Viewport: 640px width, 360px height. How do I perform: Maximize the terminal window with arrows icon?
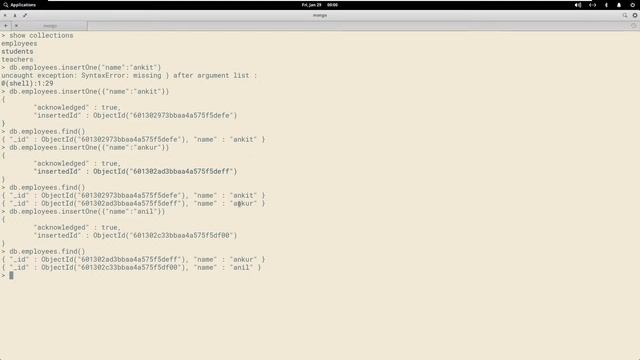click(25, 15)
